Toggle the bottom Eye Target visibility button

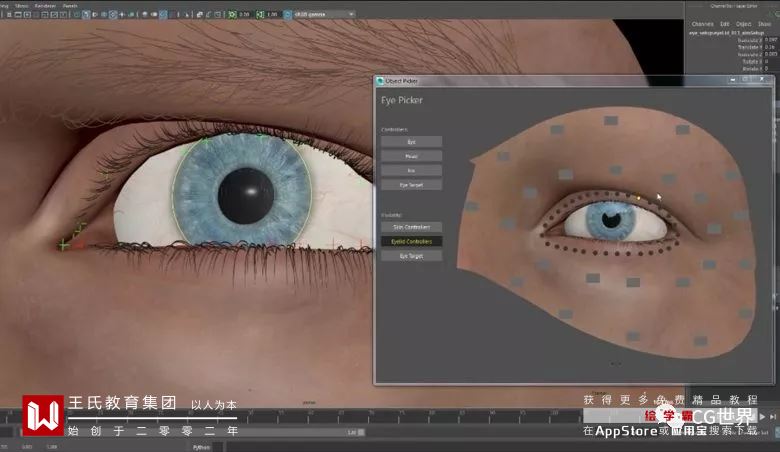[411, 256]
